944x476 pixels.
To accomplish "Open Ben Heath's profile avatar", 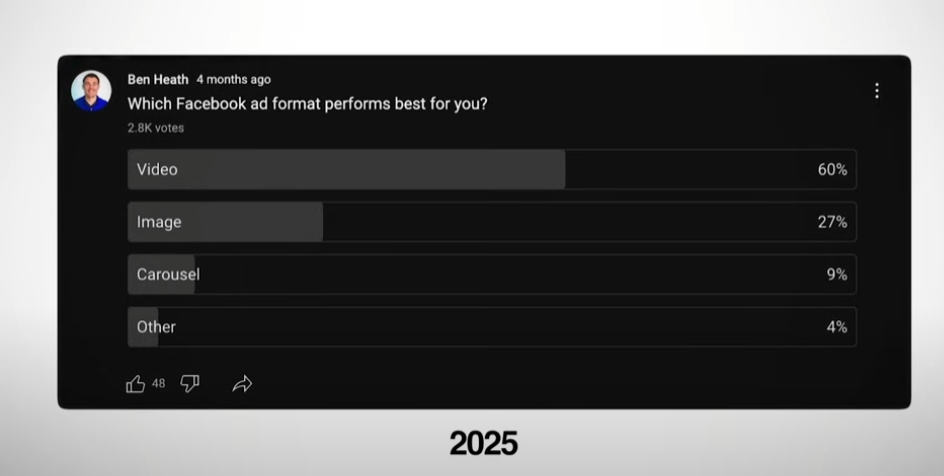I will click(x=92, y=91).
